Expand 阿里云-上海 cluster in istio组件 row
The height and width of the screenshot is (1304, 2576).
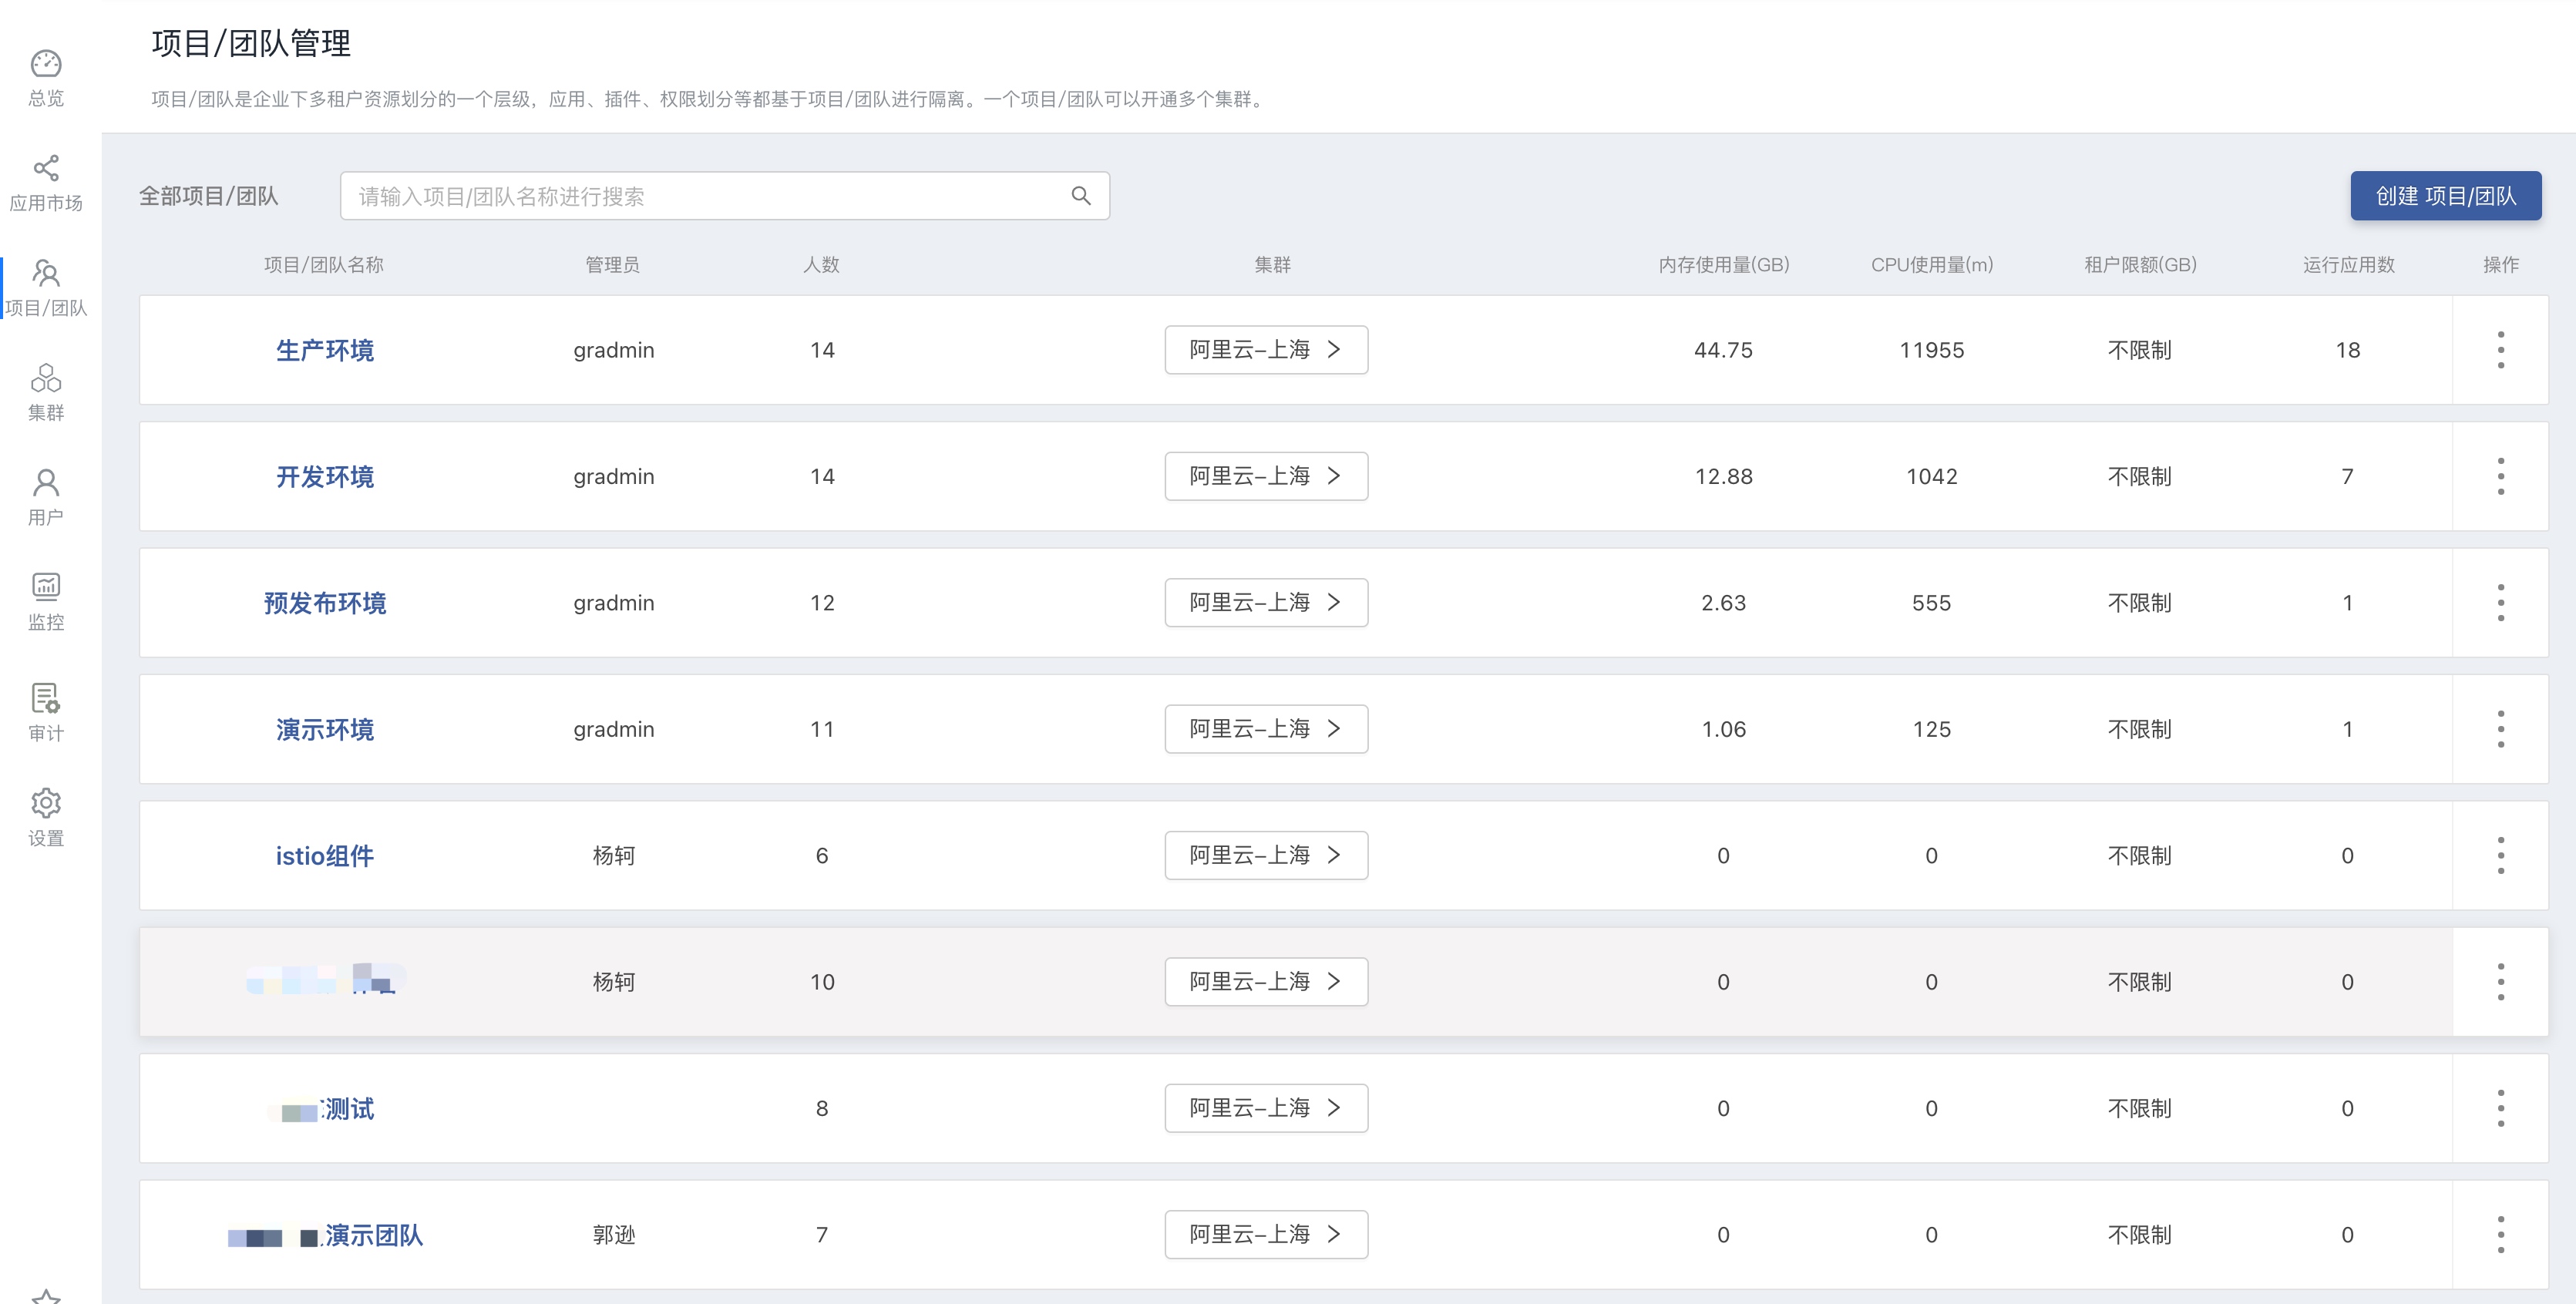(1266, 856)
